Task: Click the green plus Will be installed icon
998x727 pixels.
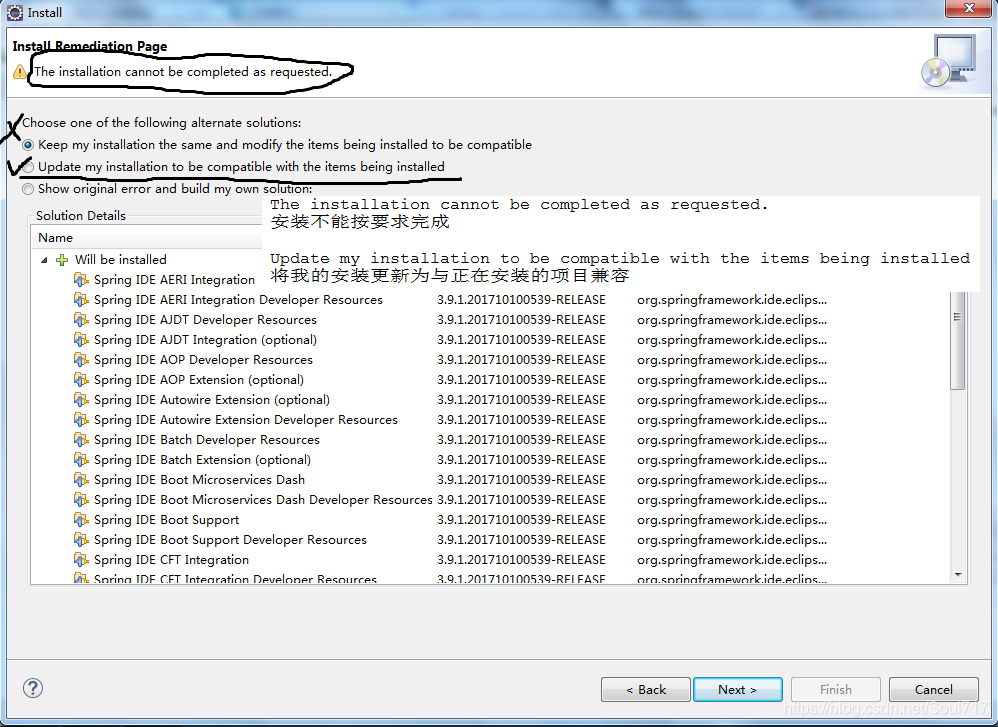Action: point(62,260)
